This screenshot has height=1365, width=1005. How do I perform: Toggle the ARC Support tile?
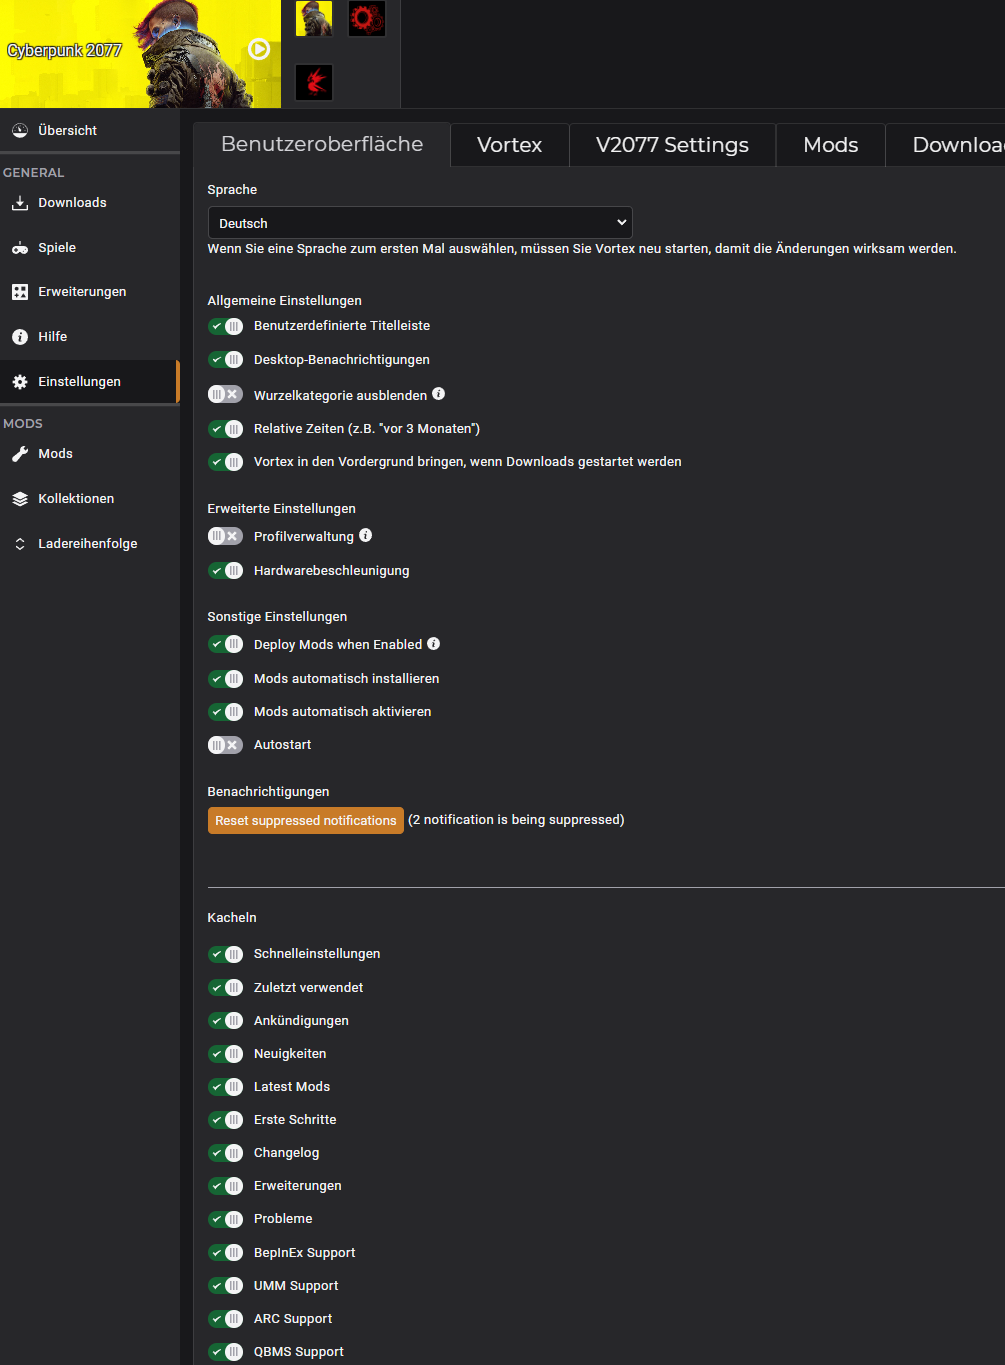click(x=225, y=1319)
